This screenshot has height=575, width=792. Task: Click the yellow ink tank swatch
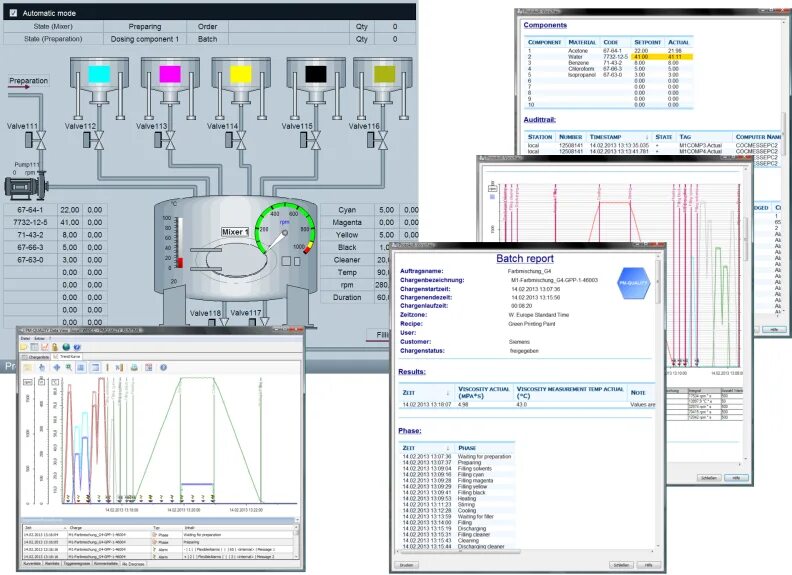(240, 74)
